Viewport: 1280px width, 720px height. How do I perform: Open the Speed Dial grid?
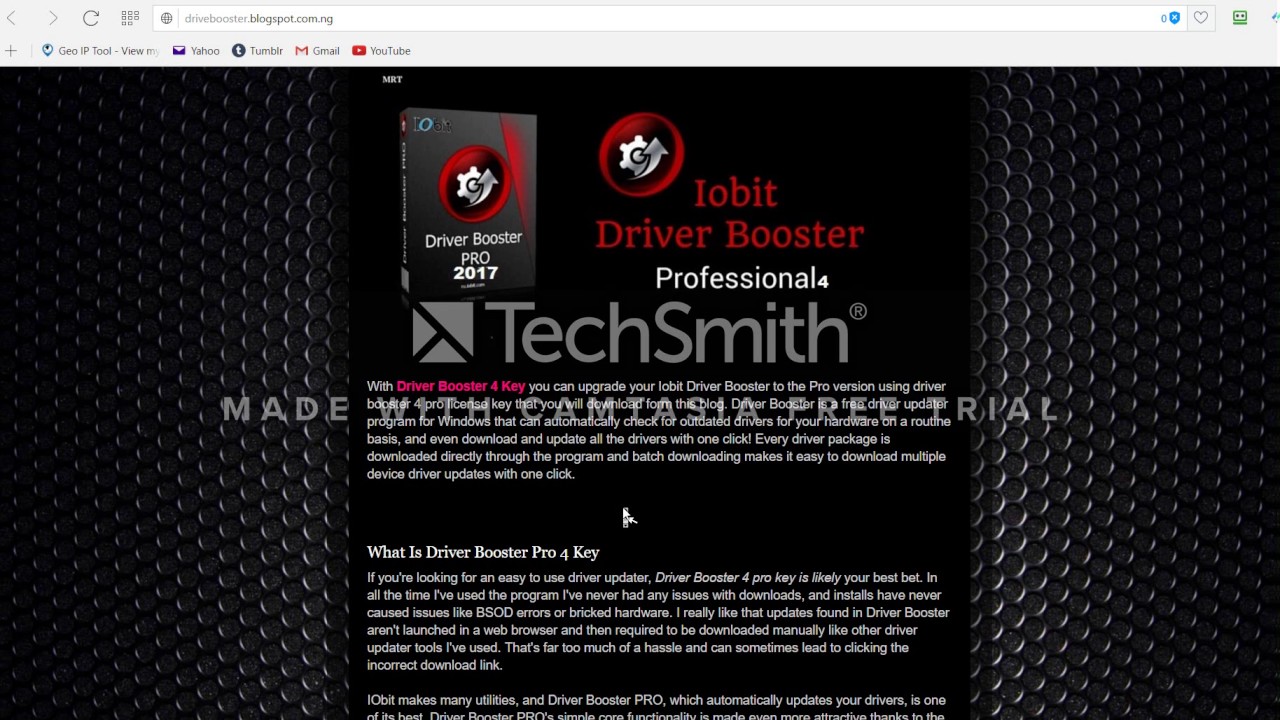130,18
